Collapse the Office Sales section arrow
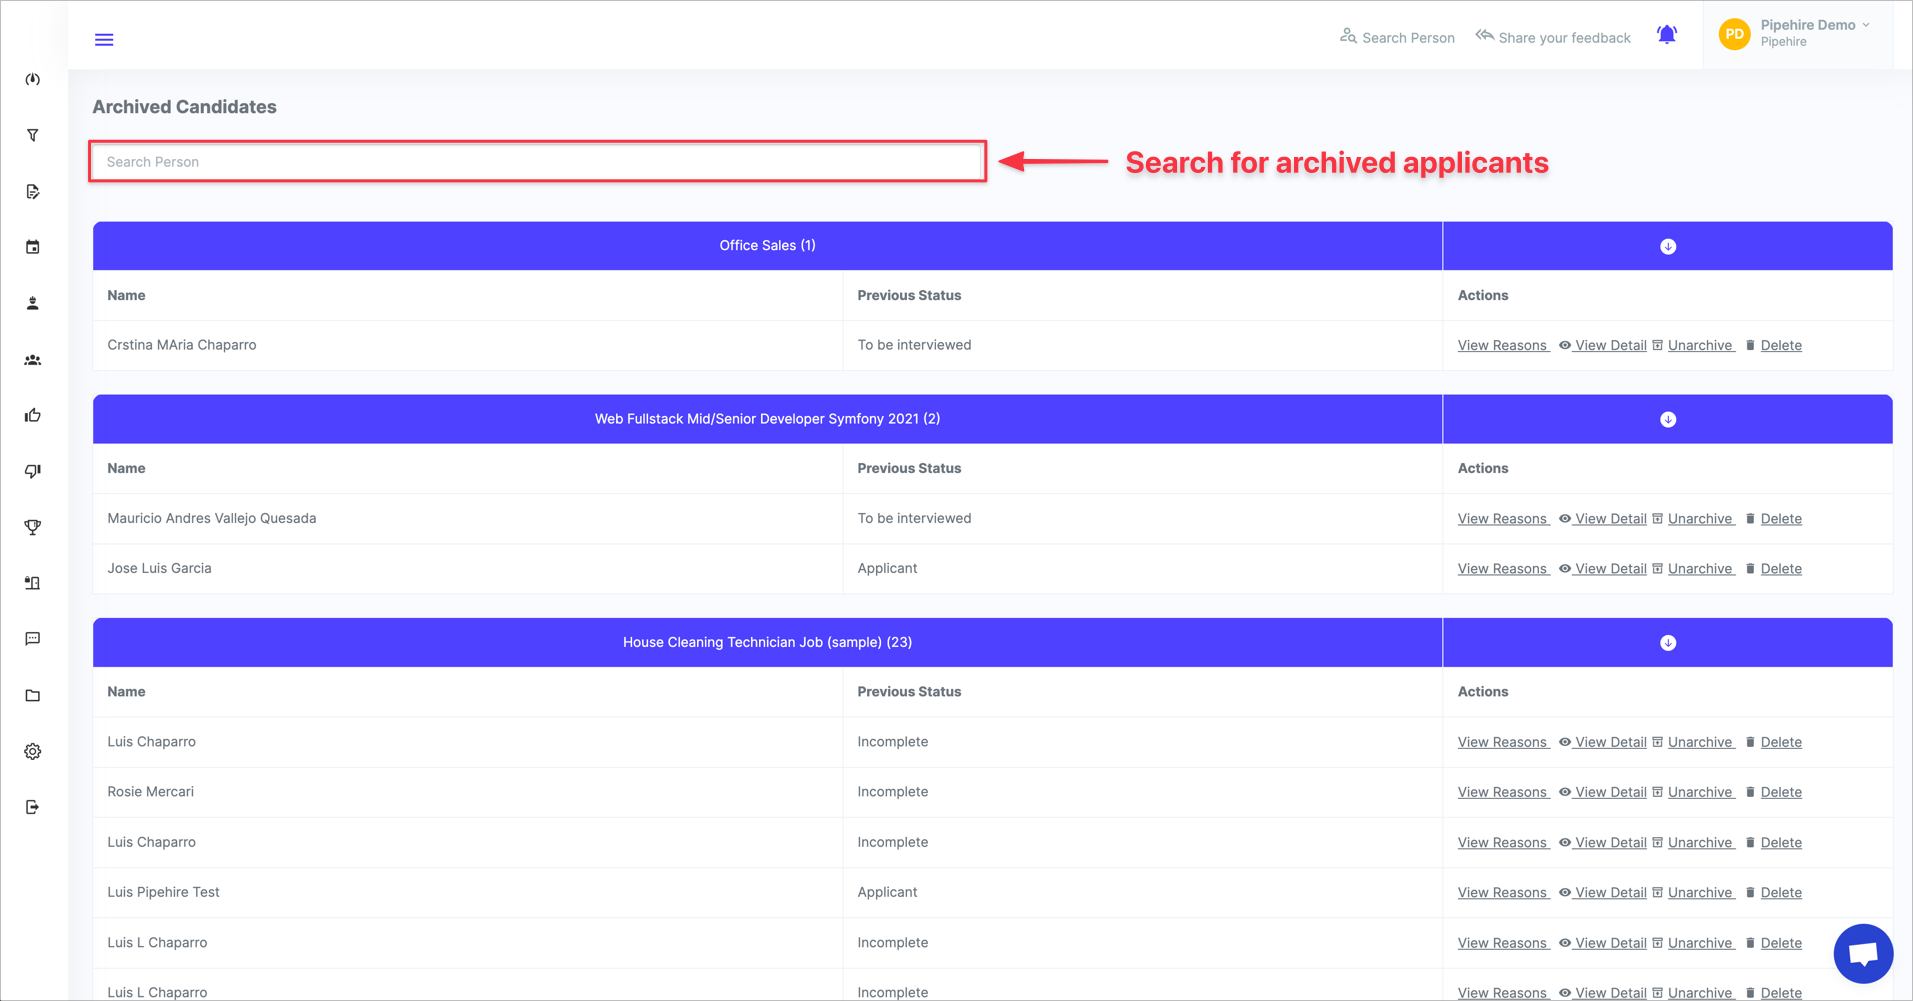1913x1001 pixels. [1668, 246]
